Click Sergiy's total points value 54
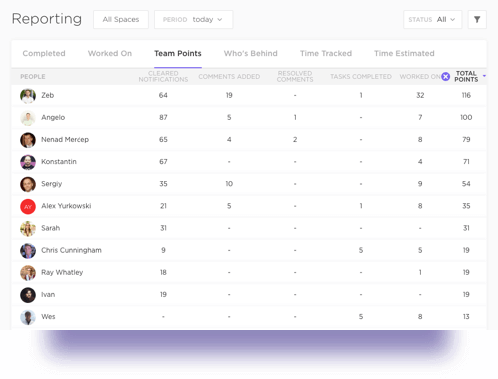 pyautogui.click(x=466, y=184)
